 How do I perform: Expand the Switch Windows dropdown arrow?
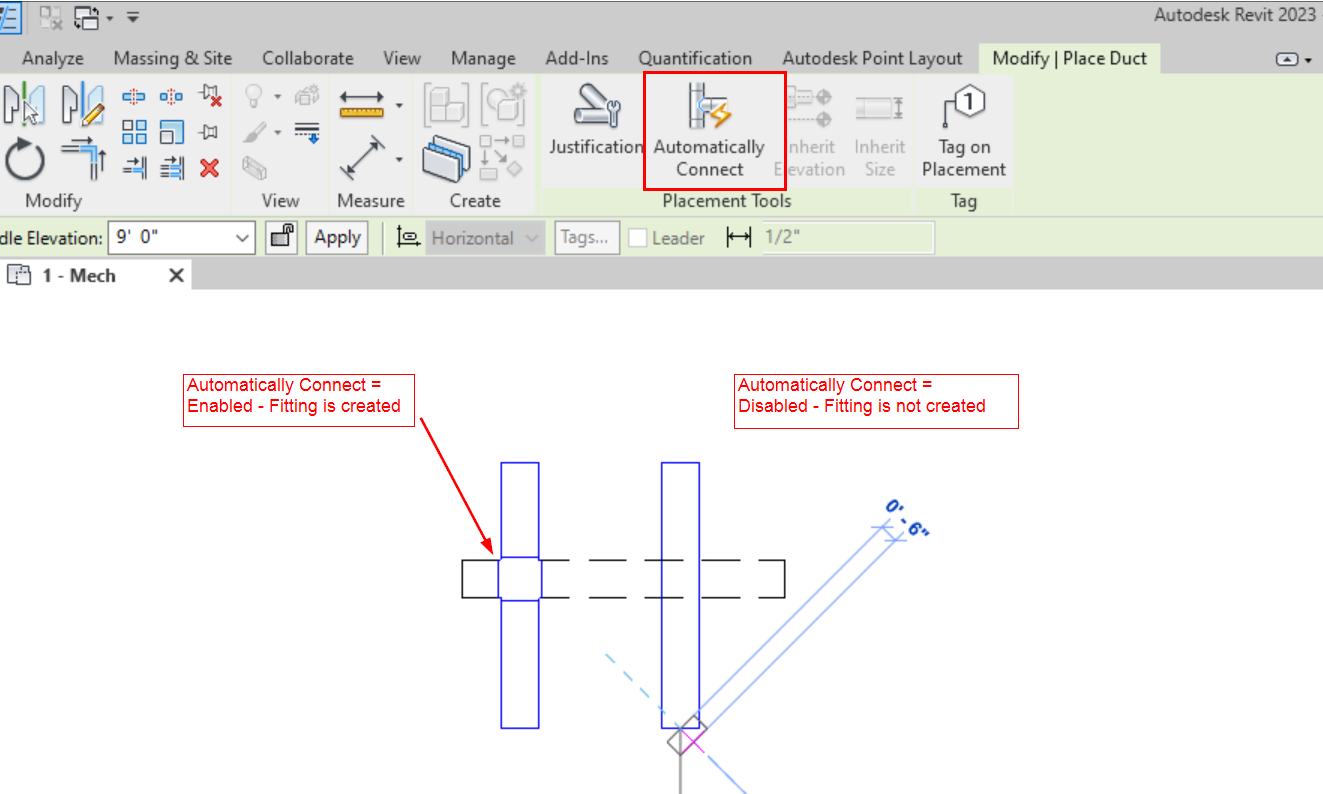[x=109, y=19]
